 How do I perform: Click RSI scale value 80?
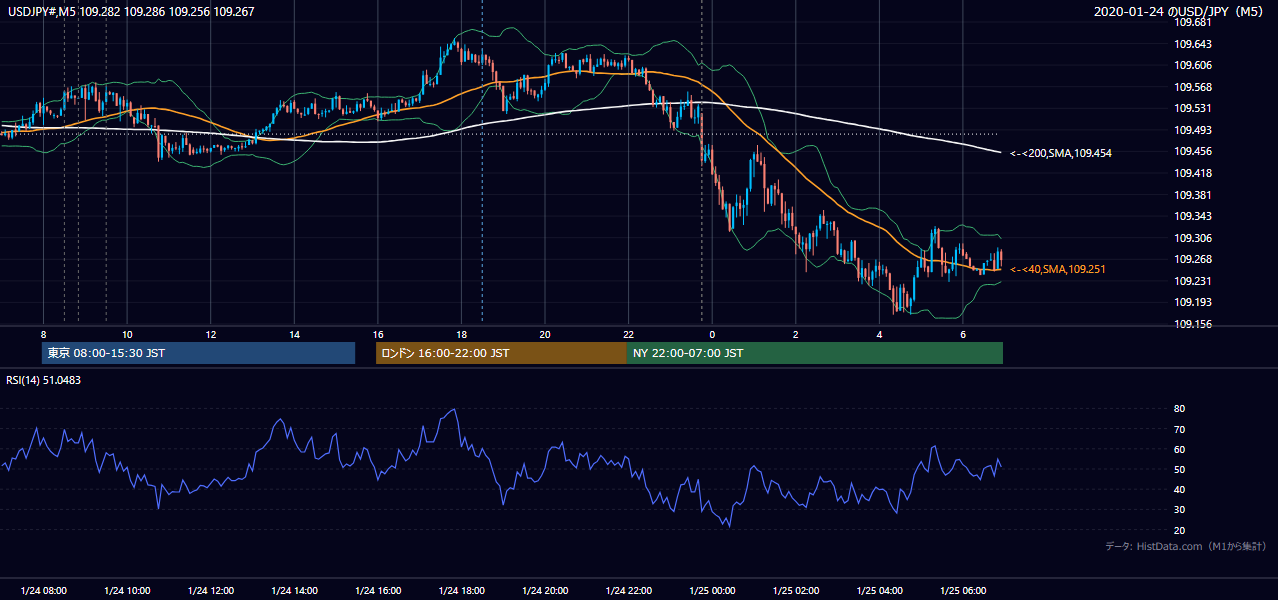tap(1180, 409)
